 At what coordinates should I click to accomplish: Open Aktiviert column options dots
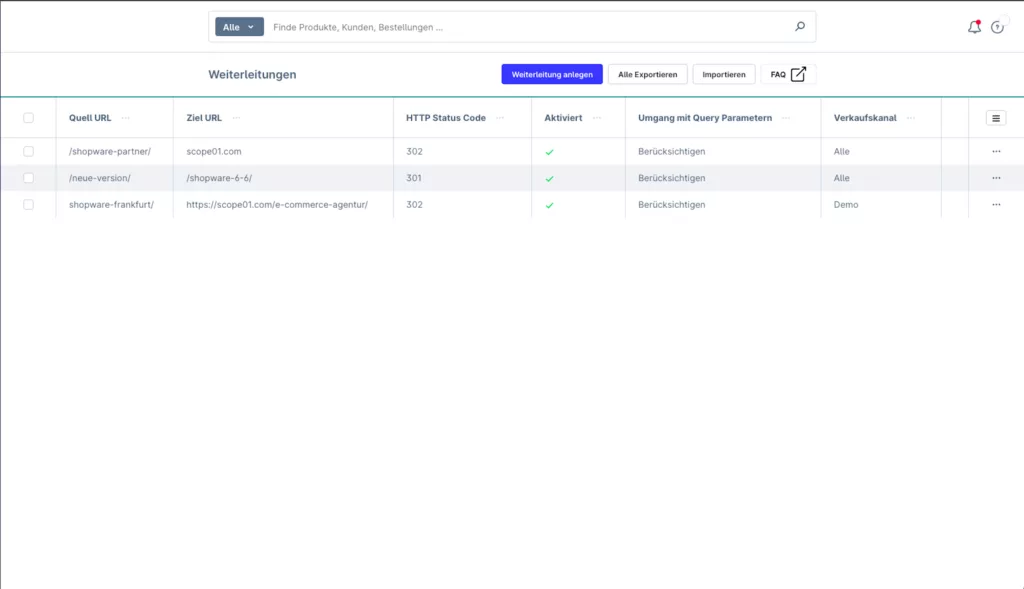(x=597, y=118)
